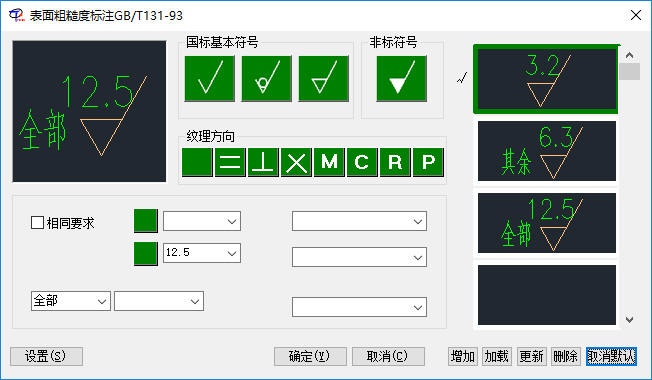Click the 增加 button
Screen dimensions: 652x380
click(x=463, y=356)
